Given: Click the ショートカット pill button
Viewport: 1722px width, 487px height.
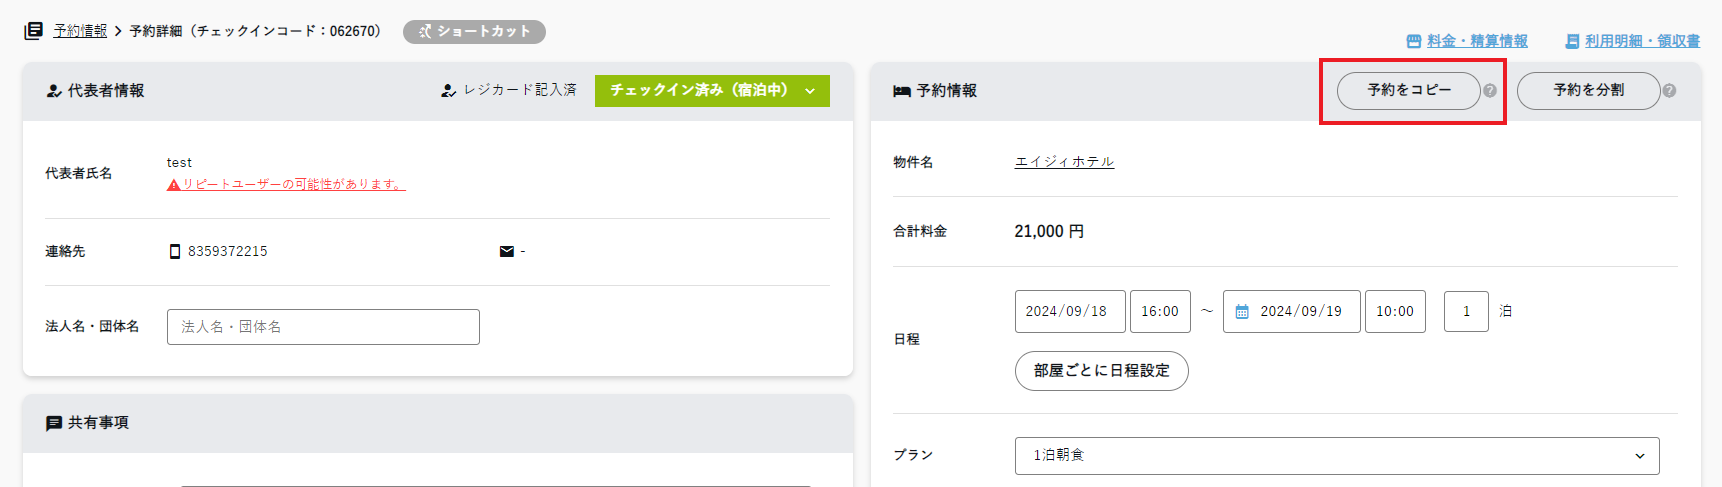Looking at the screenshot, I should (474, 32).
